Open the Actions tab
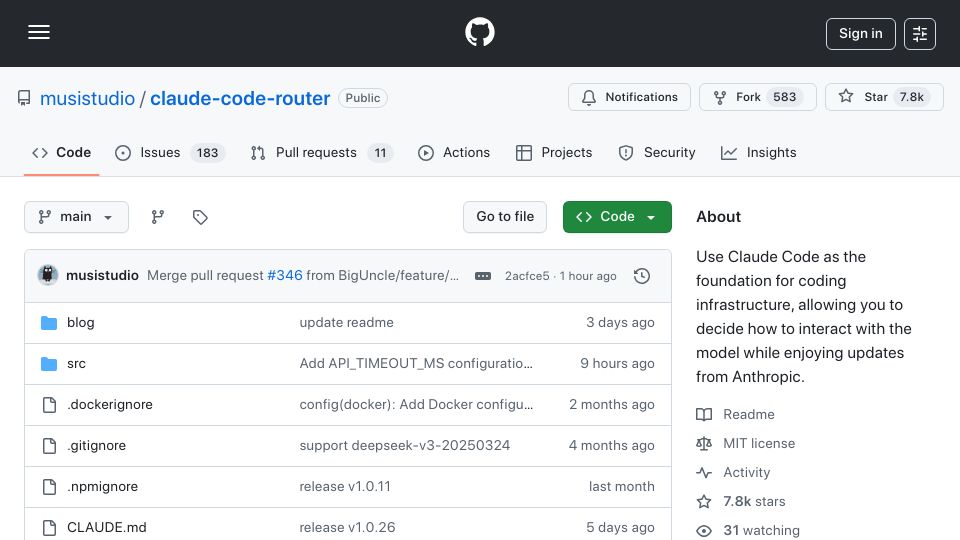 tap(454, 152)
